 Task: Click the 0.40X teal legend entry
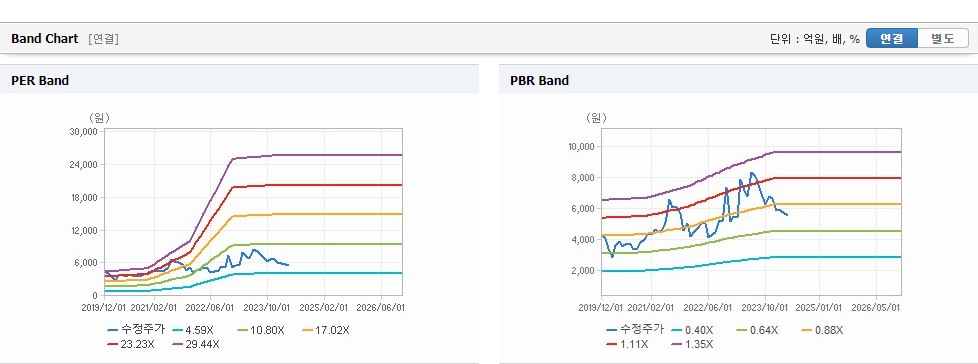pyautogui.click(x=694, y=330)
